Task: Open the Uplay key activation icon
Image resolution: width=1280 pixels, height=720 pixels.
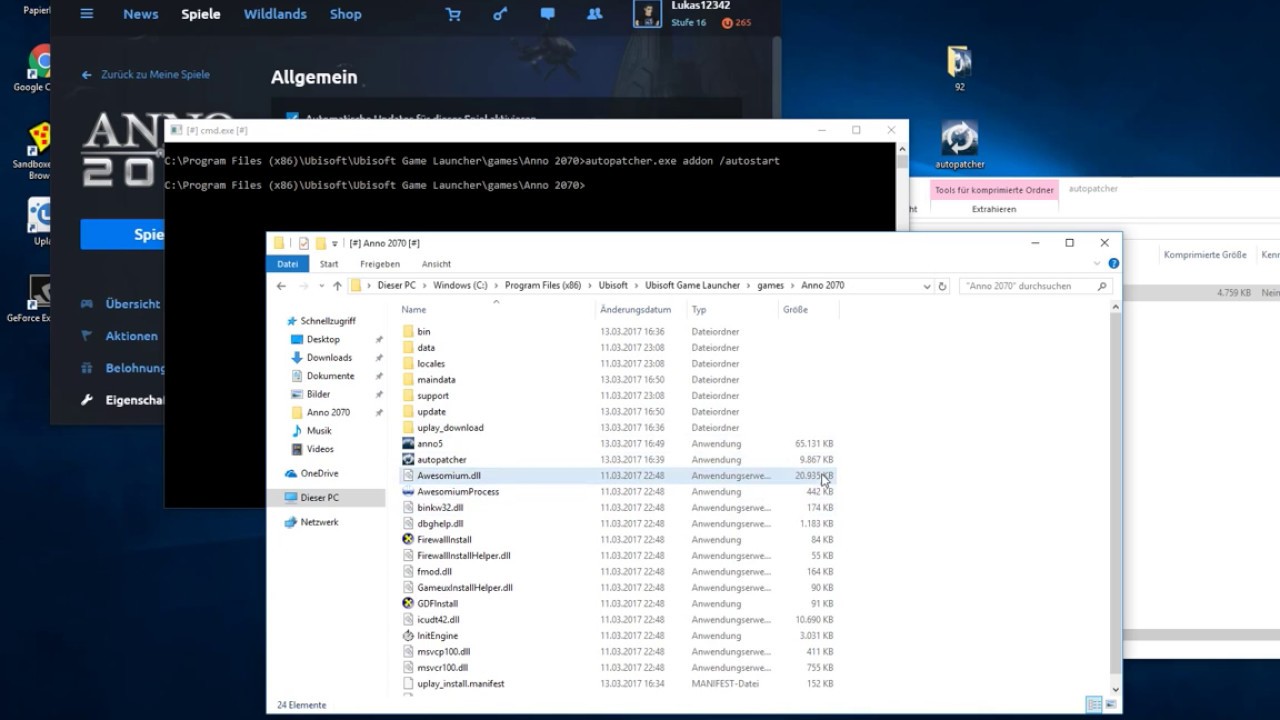Action: [500, 14]
